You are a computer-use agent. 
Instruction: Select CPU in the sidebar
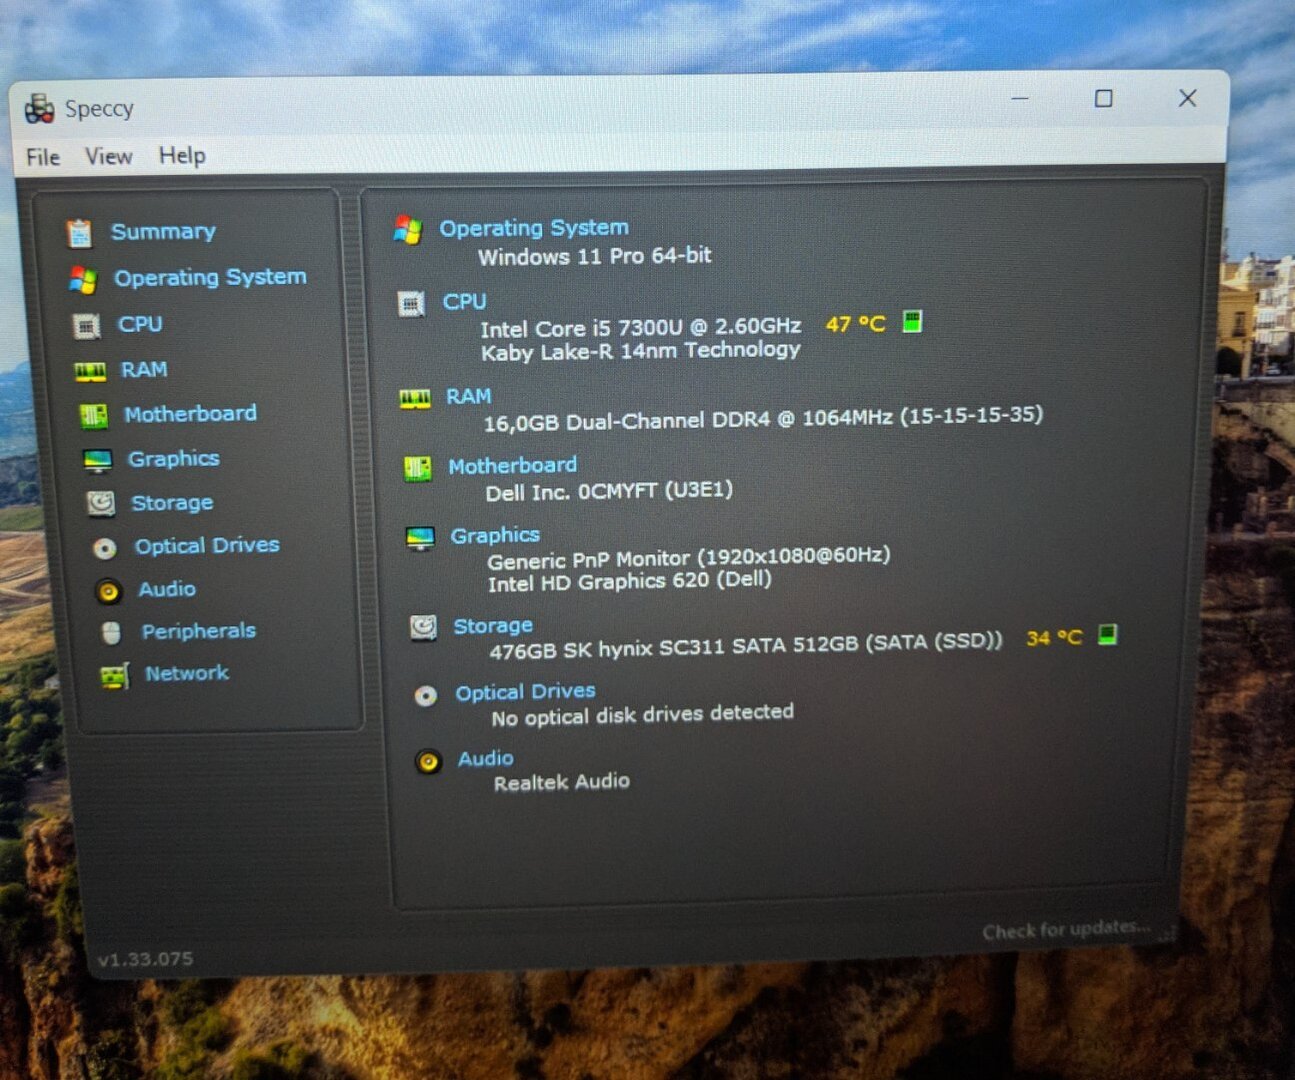click(x=140, y=324)
